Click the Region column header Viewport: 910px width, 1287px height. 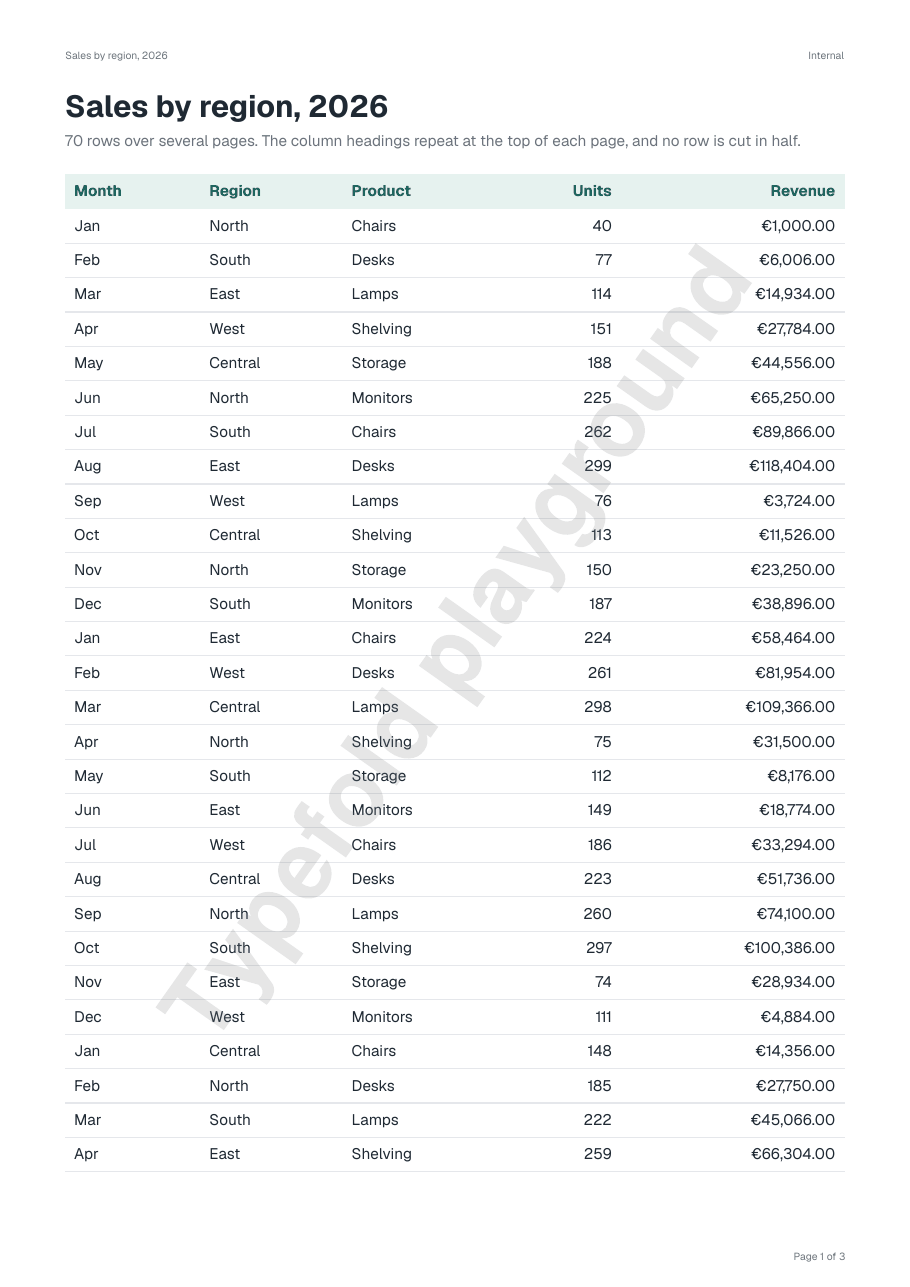coord(235,191)
